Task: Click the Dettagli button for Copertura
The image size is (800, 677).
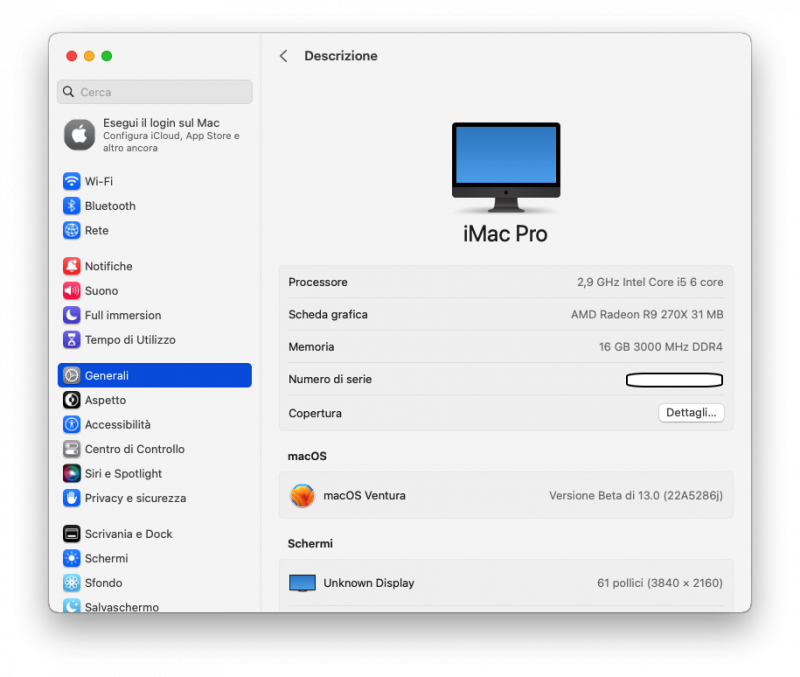Action: 691,412
